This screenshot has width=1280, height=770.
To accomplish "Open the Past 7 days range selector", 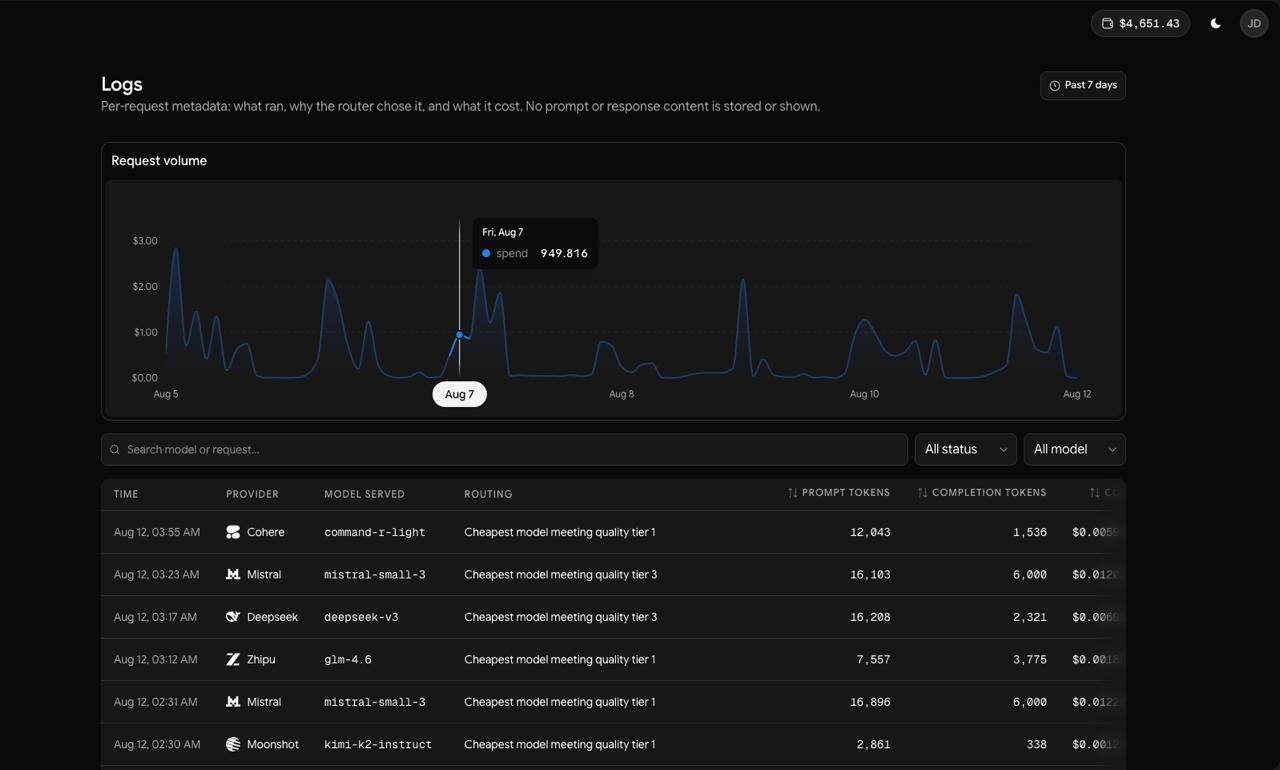I will pos(1083,85).
